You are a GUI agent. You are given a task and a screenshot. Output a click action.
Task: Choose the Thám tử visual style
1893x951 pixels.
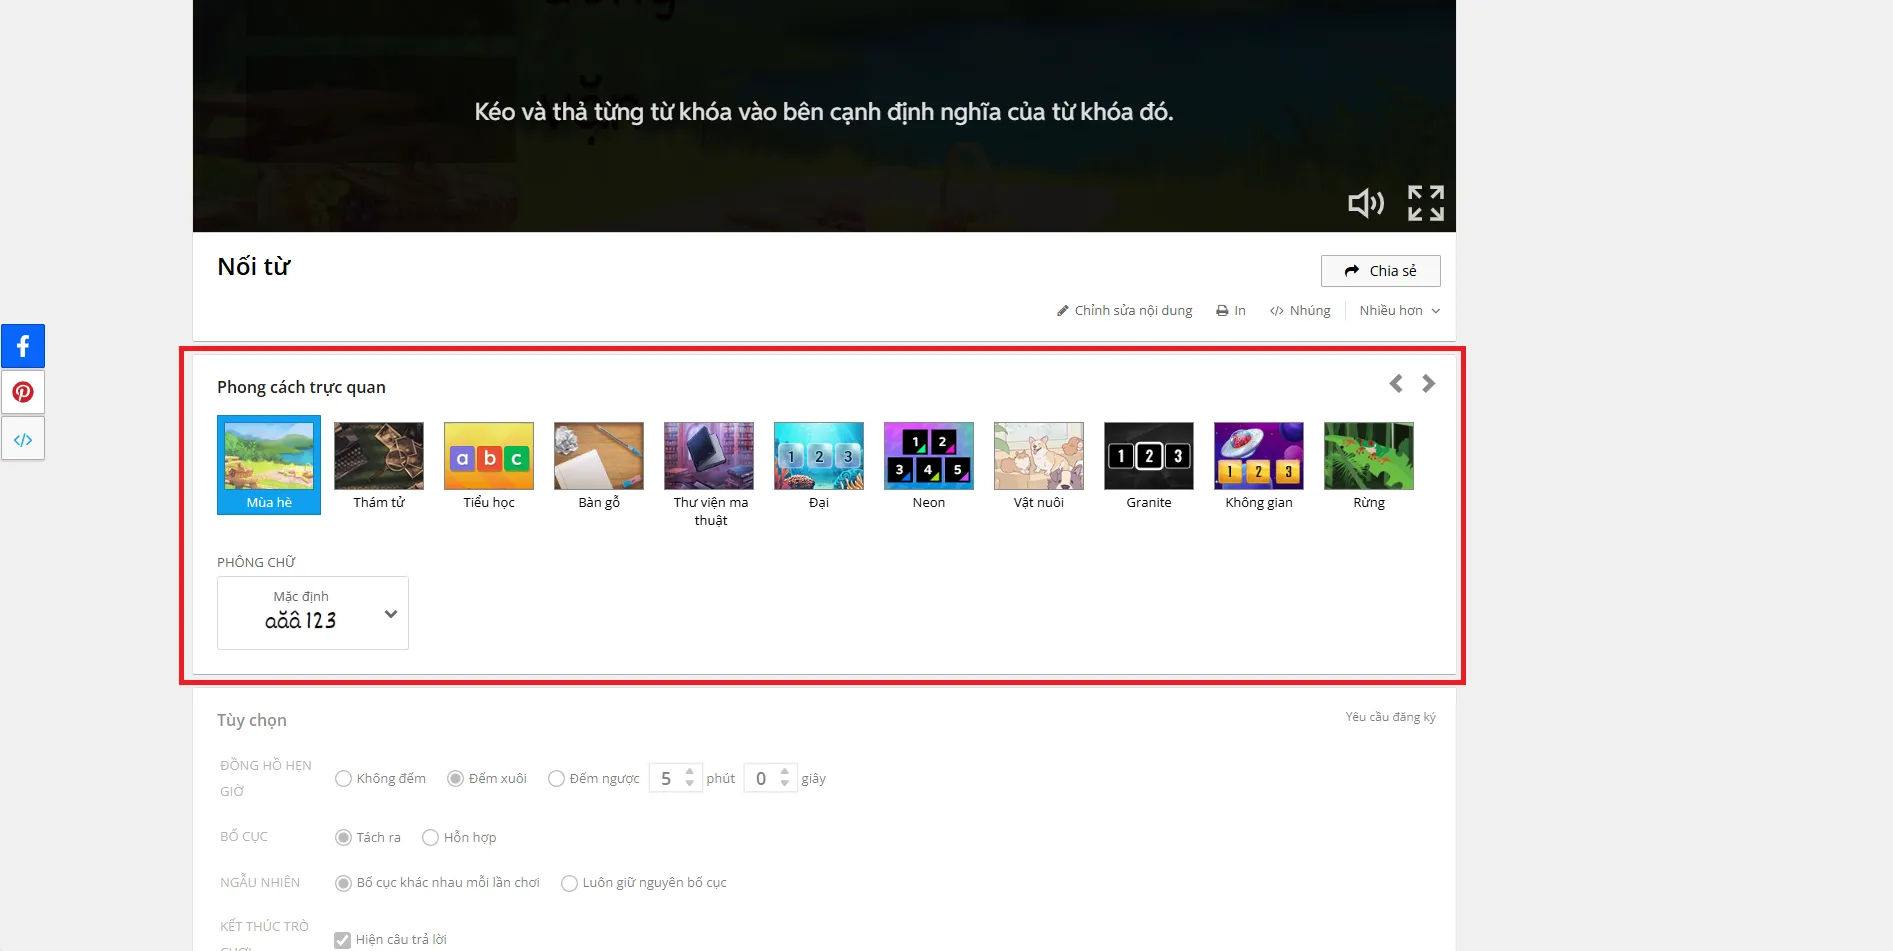[x=378, y=457]
